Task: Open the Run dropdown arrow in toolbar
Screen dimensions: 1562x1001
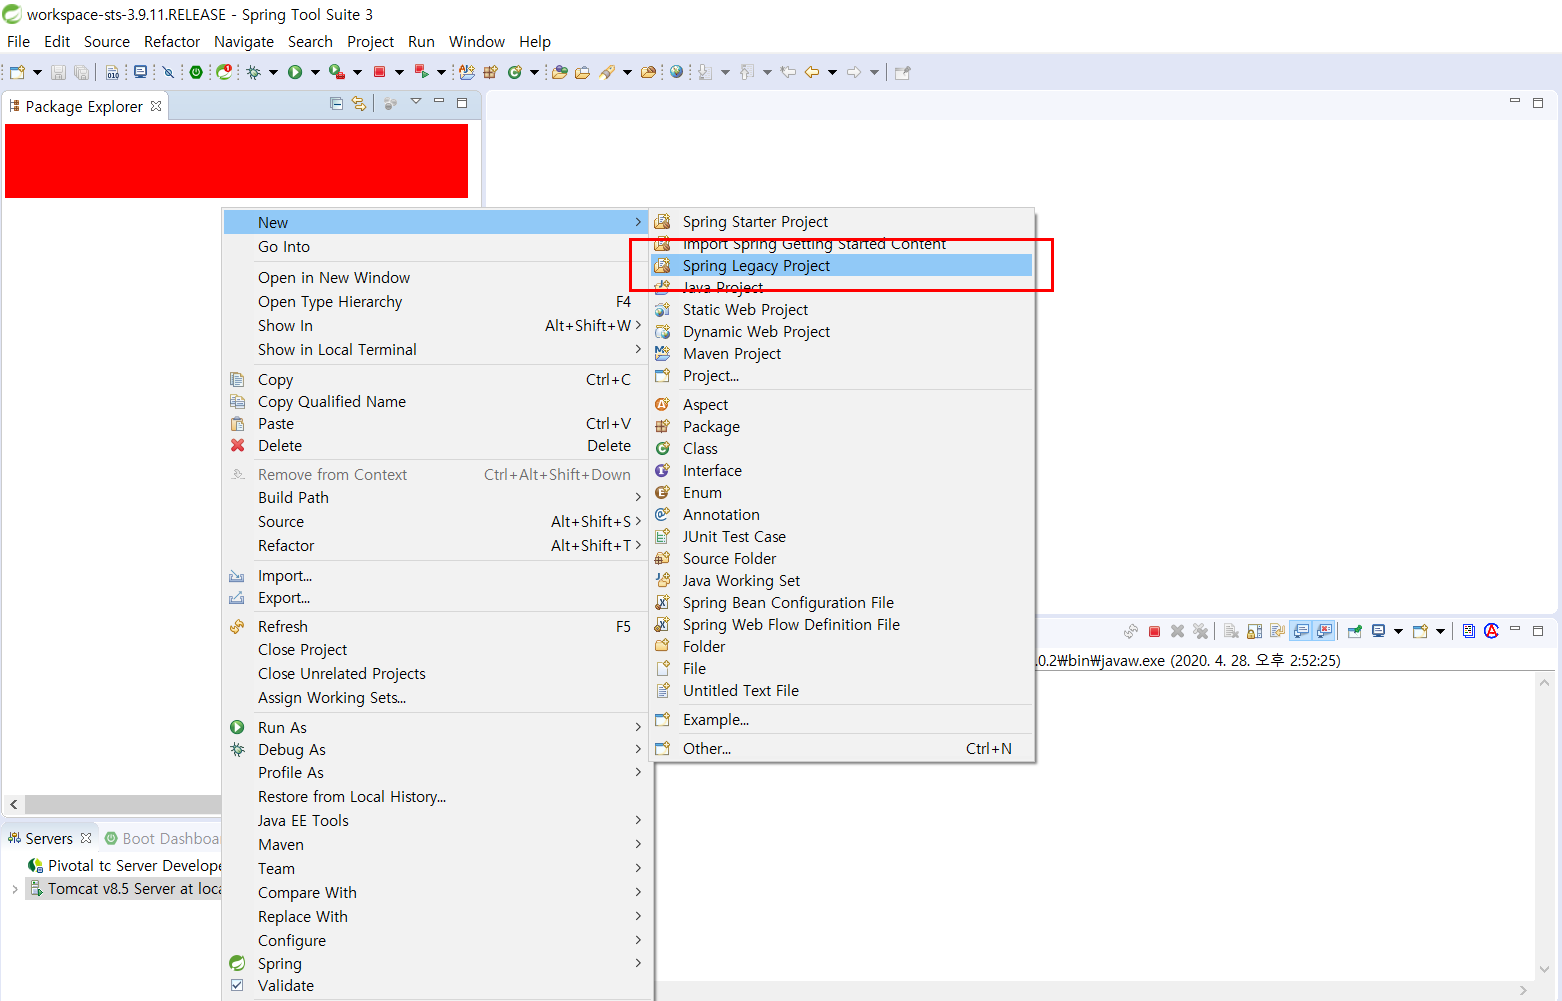Action: coord(315,72)
